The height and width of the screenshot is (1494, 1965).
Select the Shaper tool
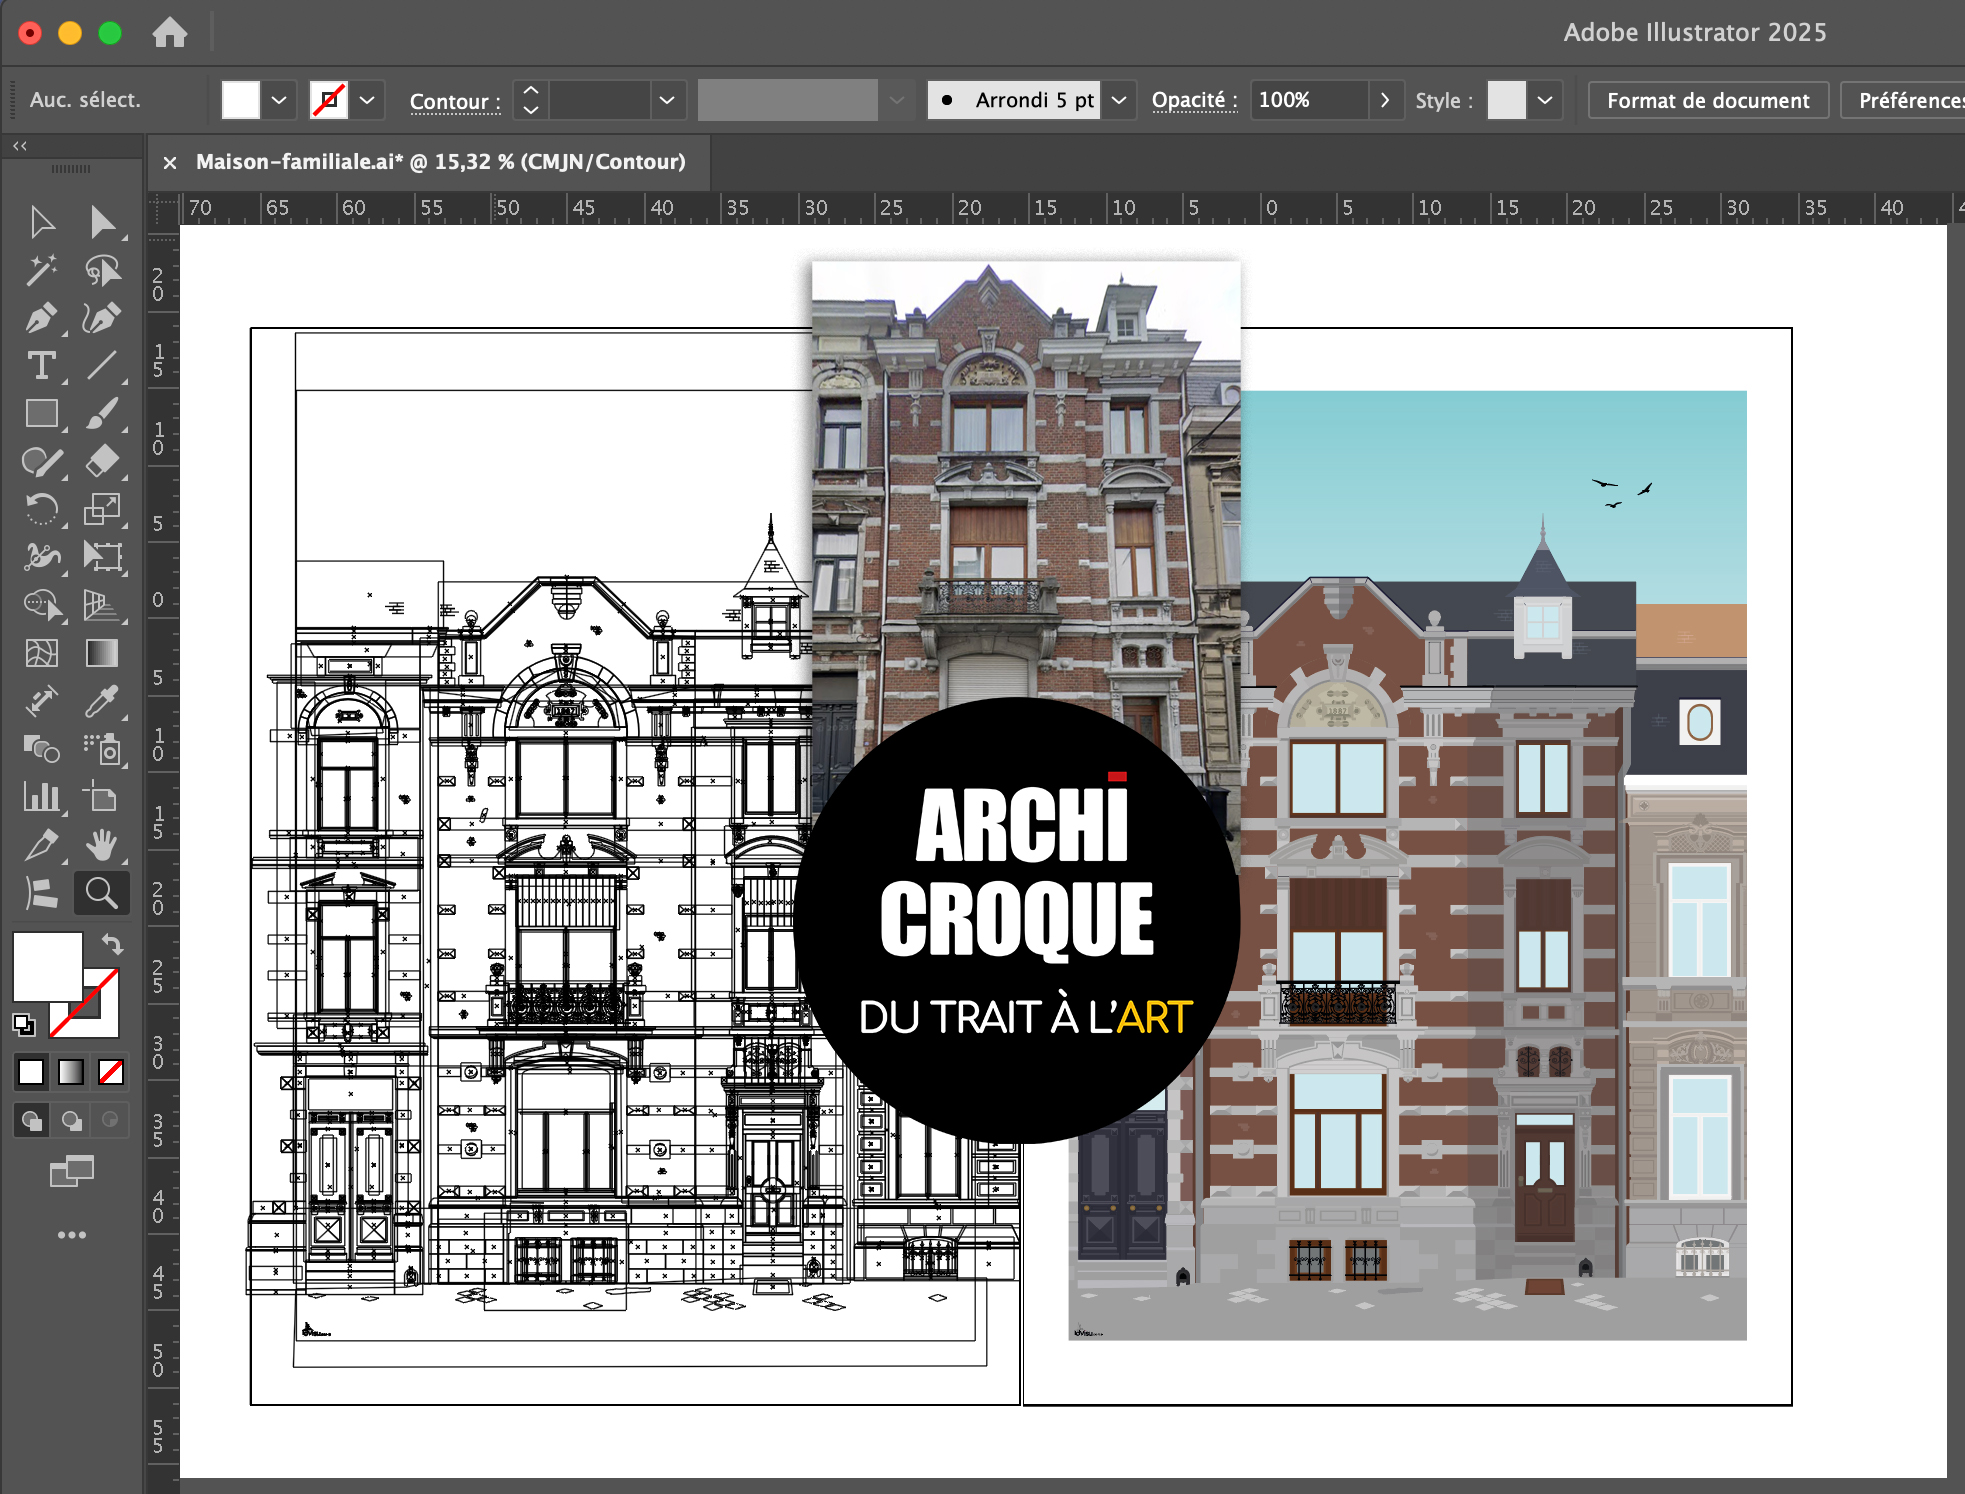coord(41,462)
